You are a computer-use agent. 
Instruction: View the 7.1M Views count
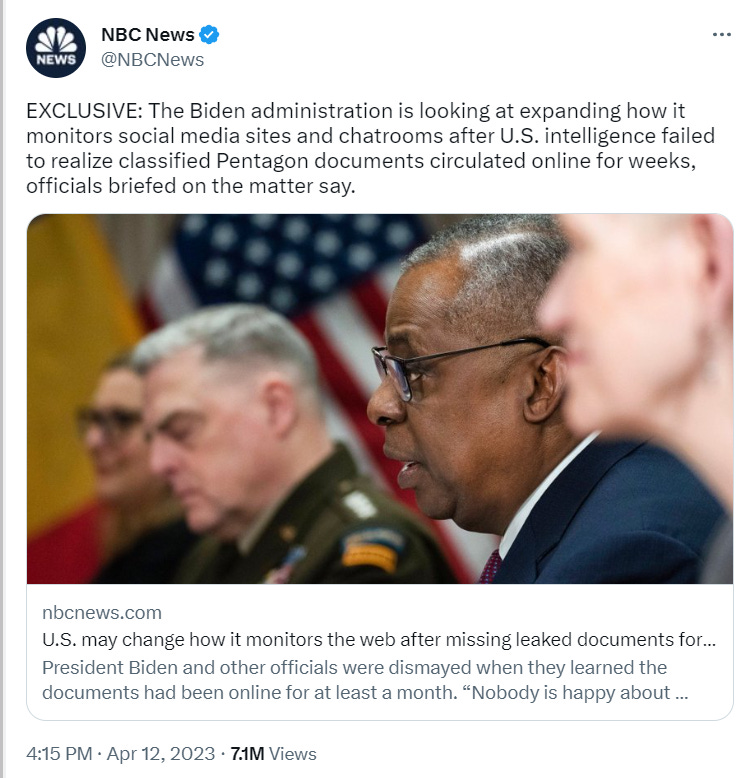(x=273, y=754)
